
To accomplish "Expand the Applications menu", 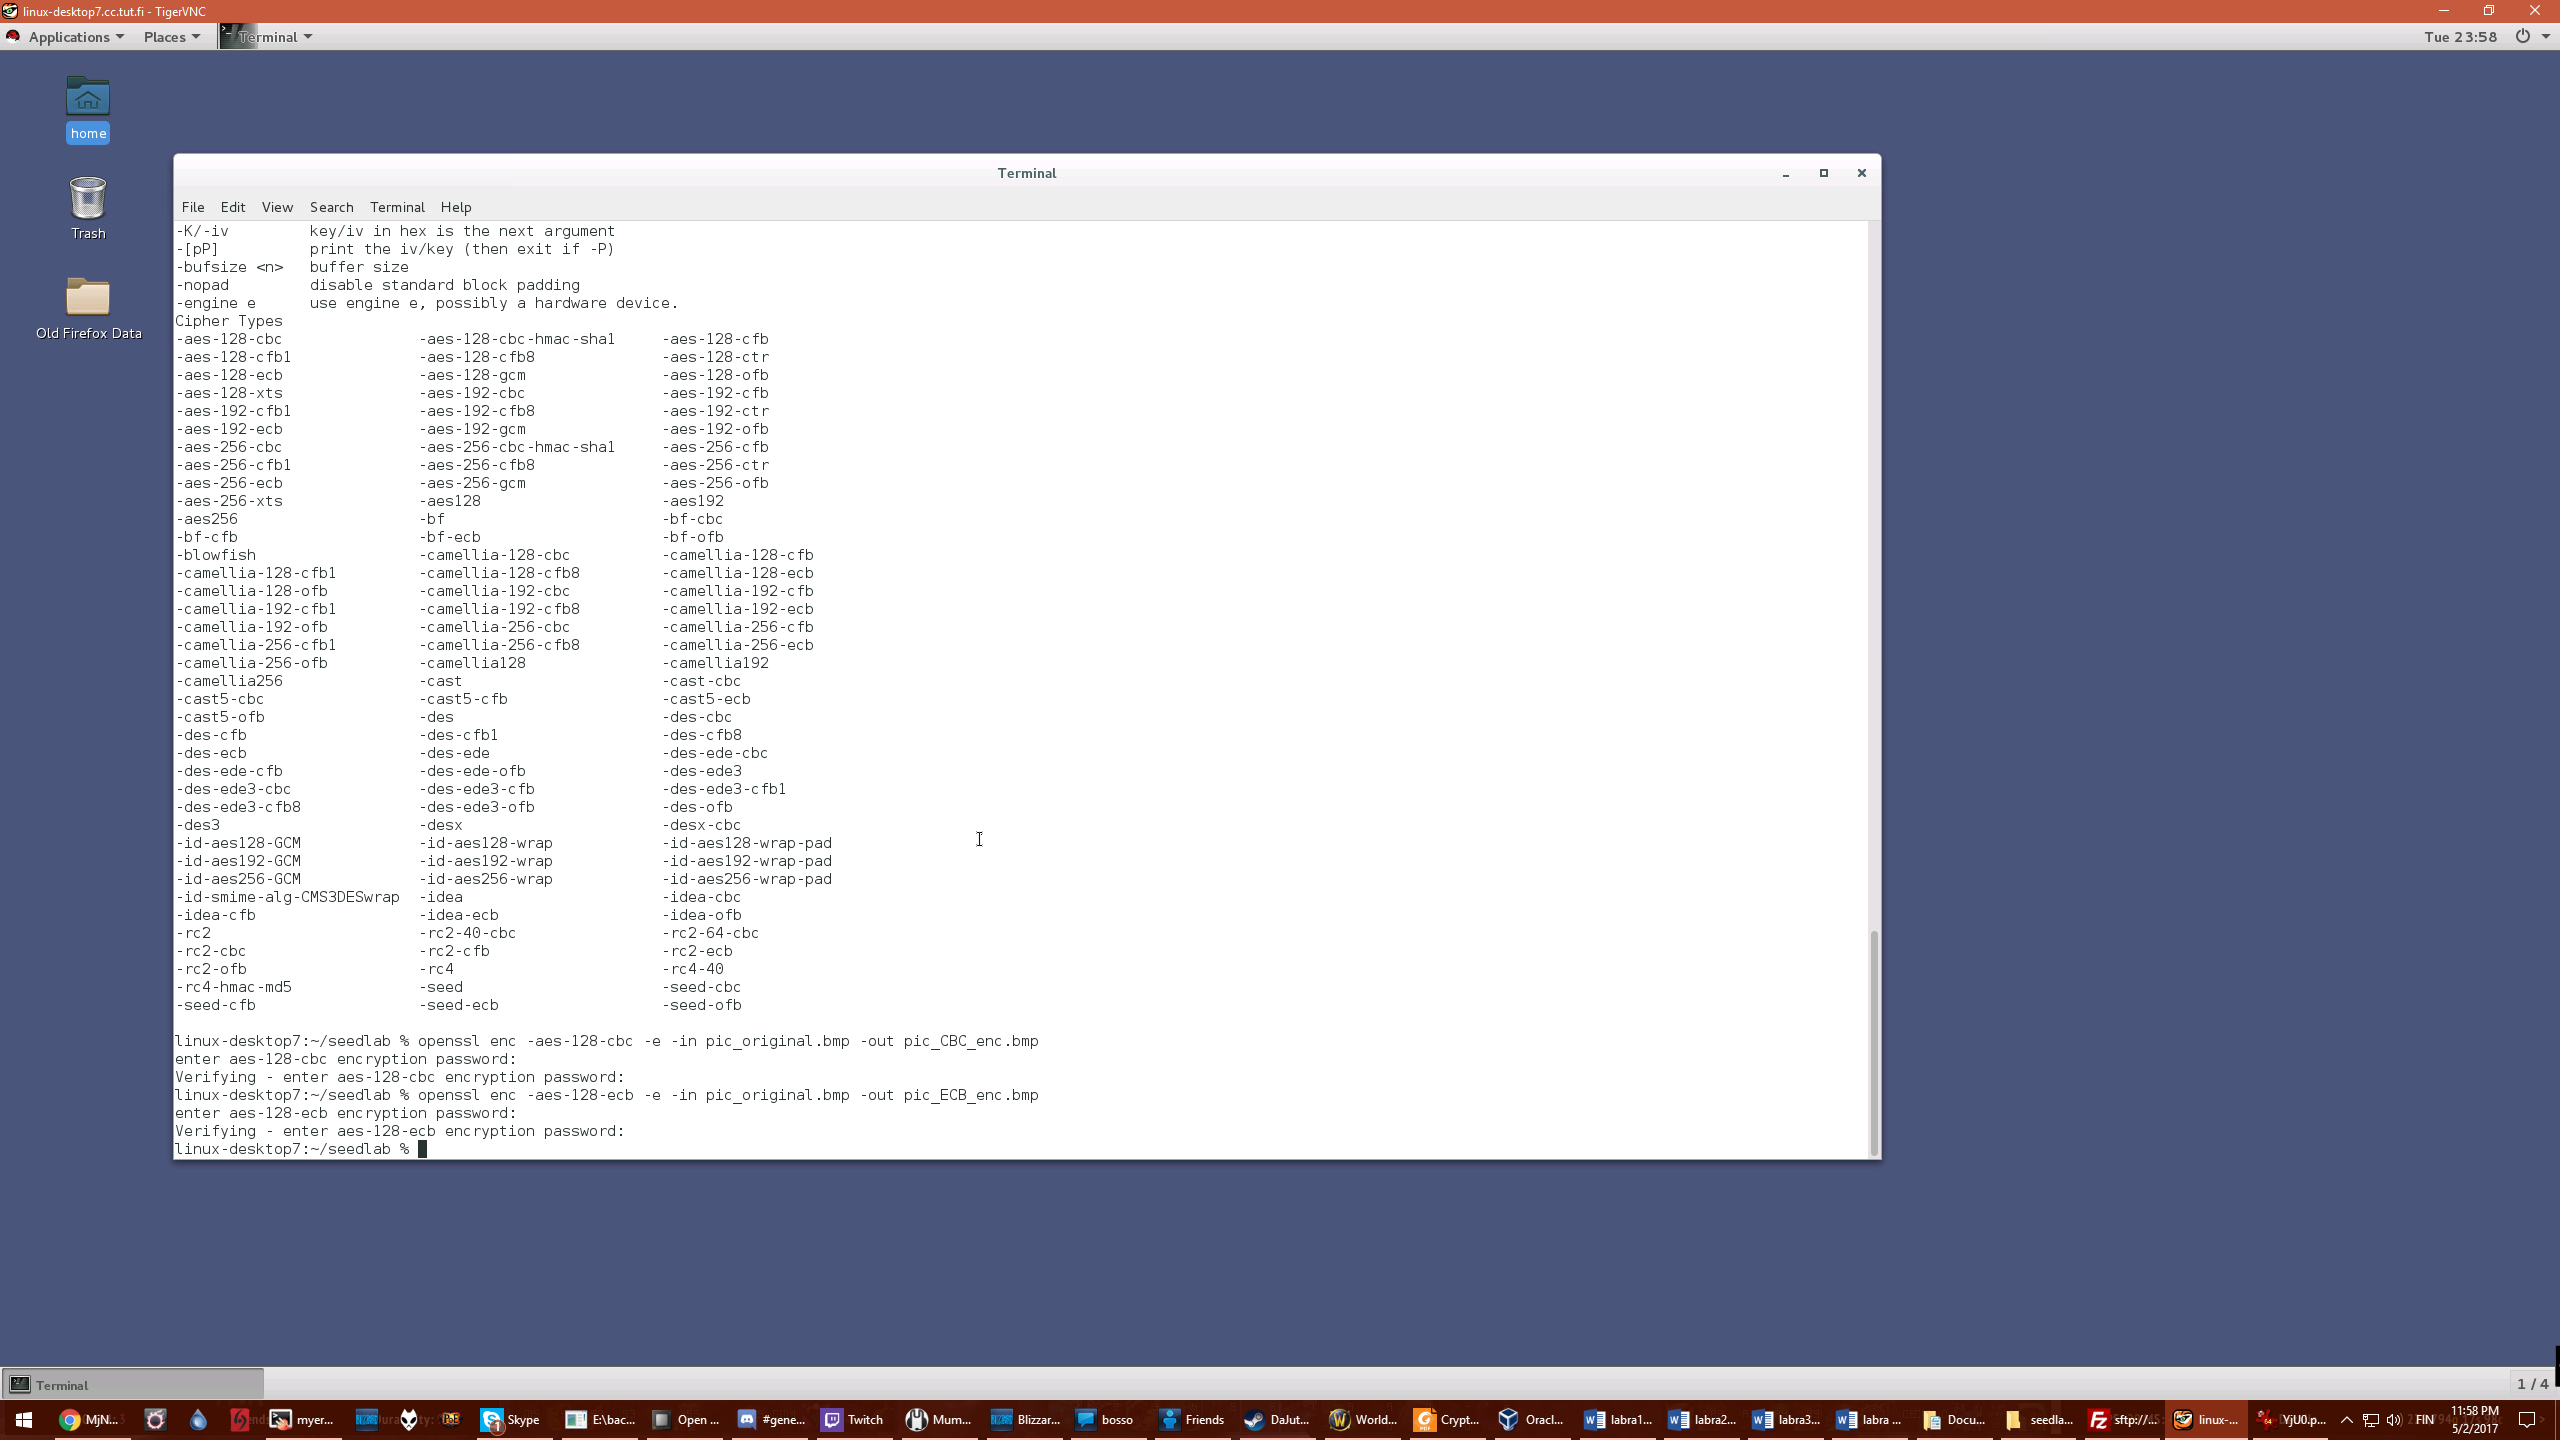I will pyautogui.click(x=68, y=37).
